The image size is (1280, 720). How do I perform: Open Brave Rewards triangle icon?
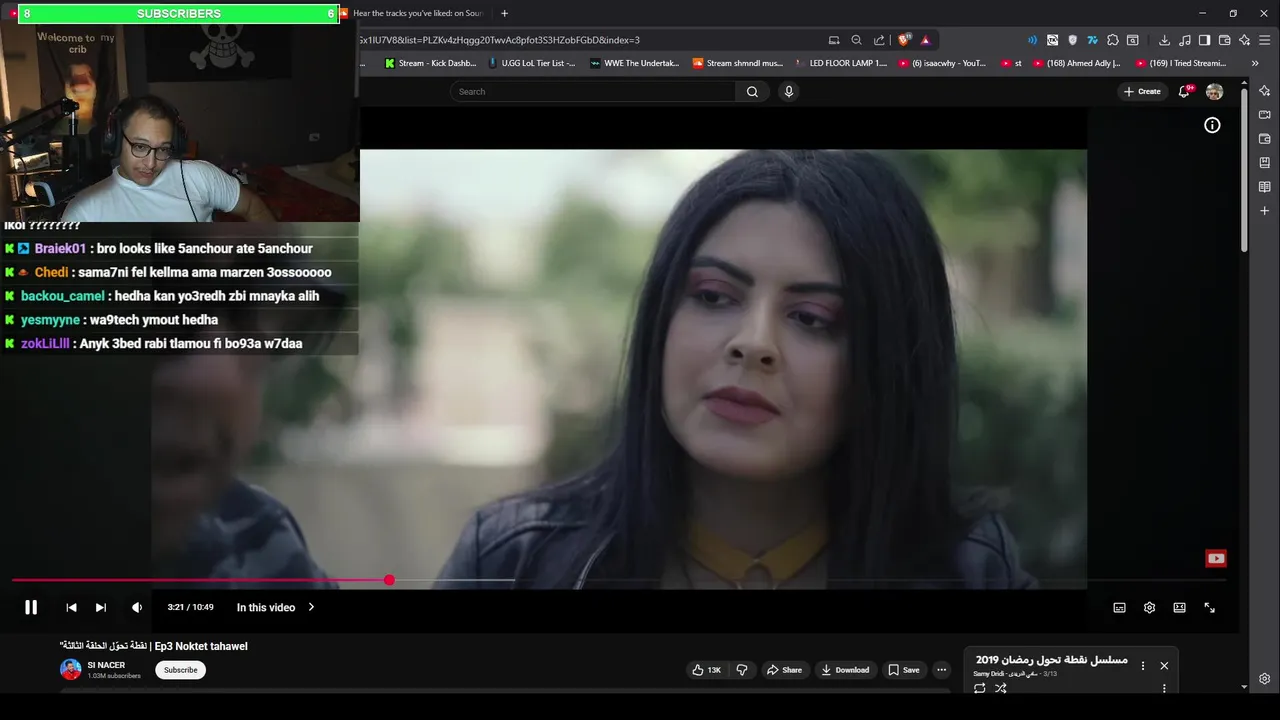point(925,40)
